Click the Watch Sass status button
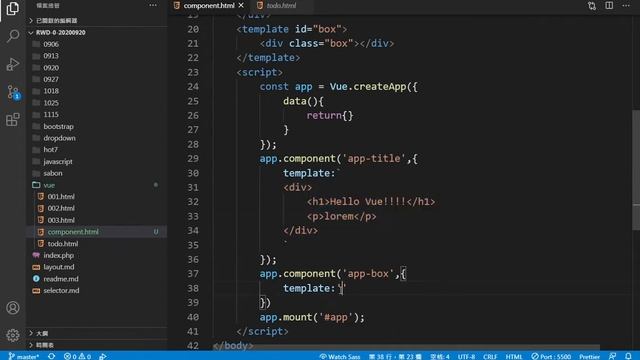 [340, 356]
